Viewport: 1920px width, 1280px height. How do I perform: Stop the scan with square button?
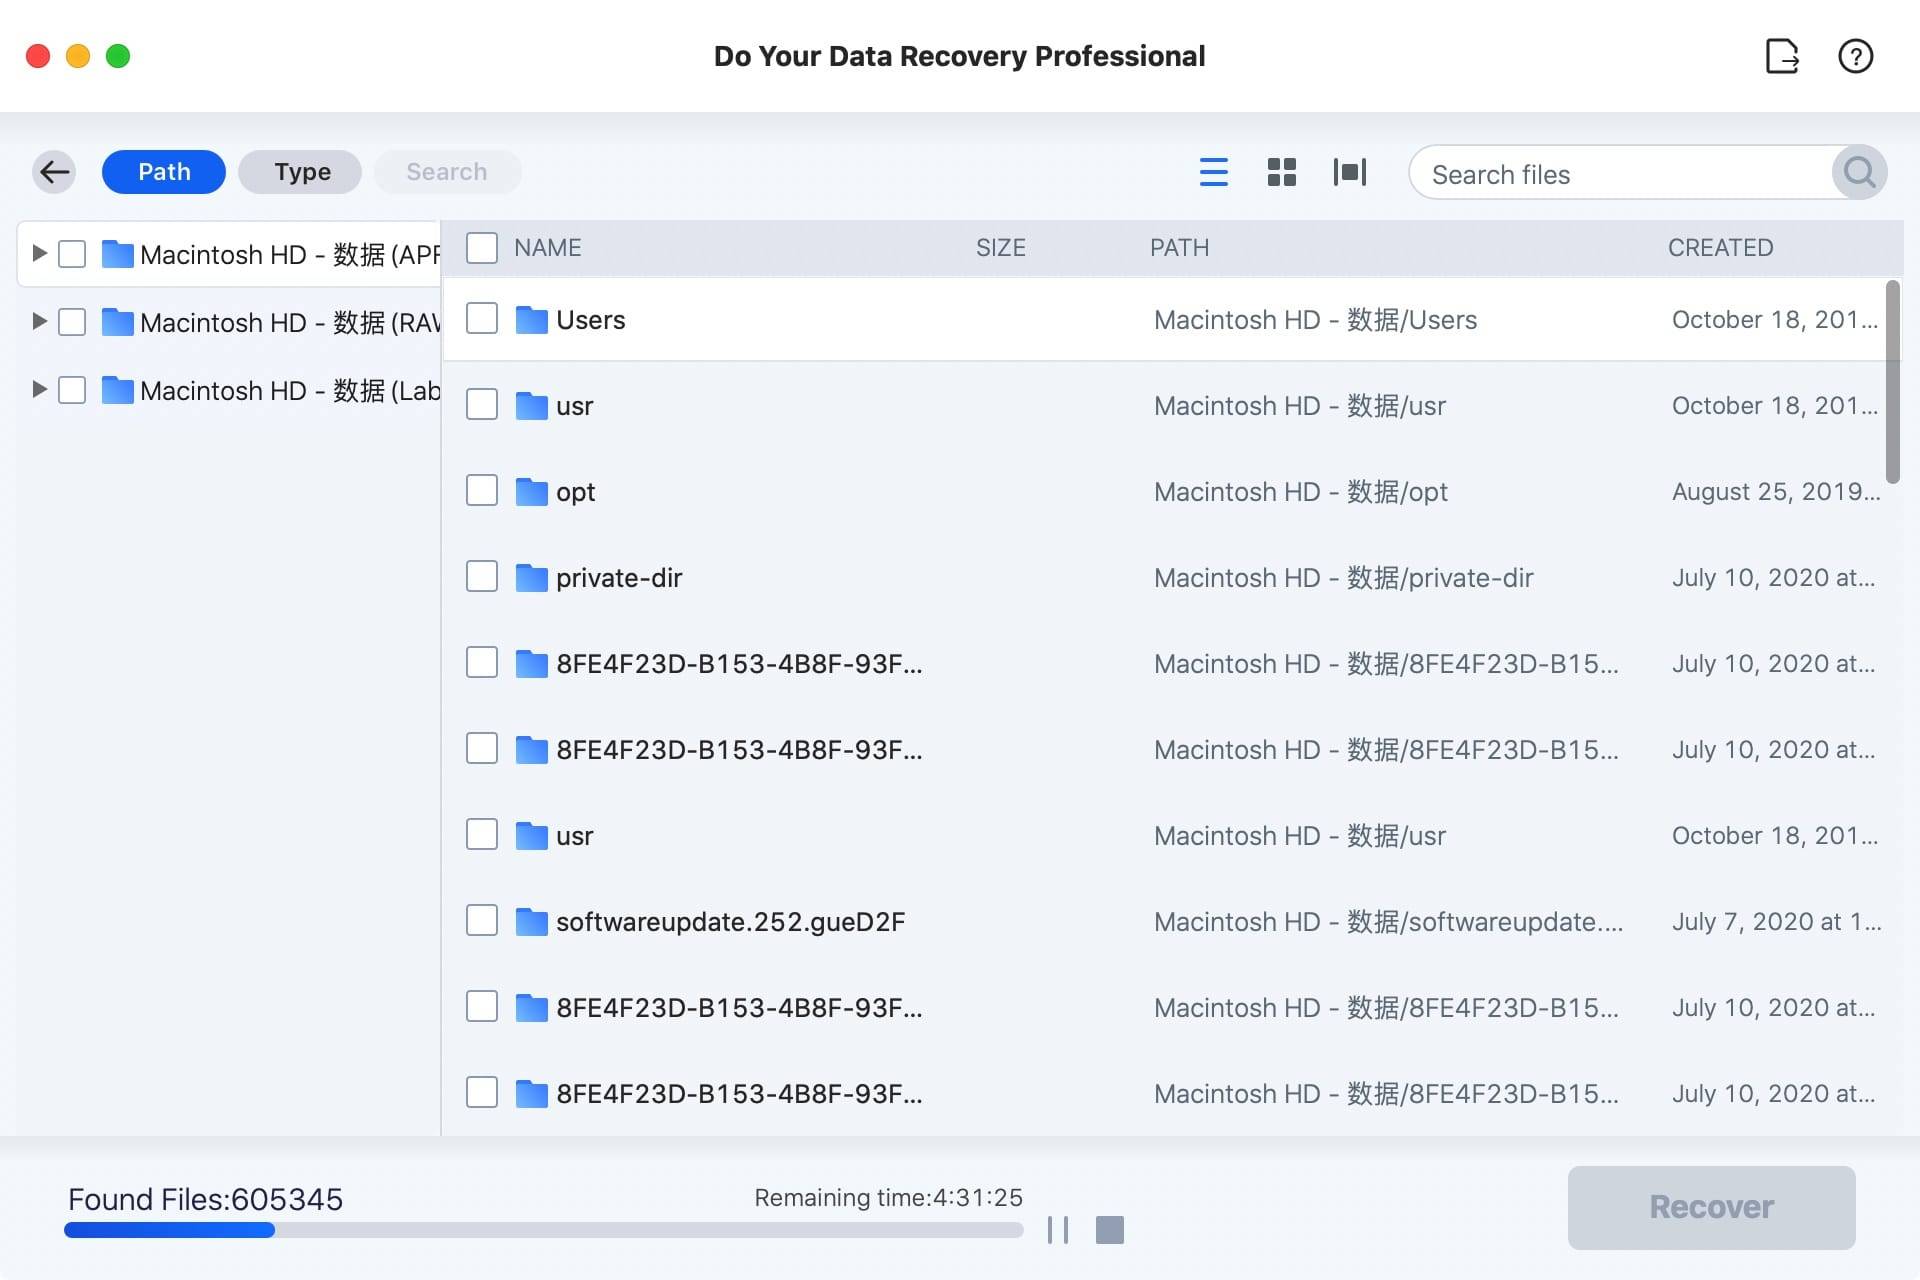[x=1109, y=1229]
